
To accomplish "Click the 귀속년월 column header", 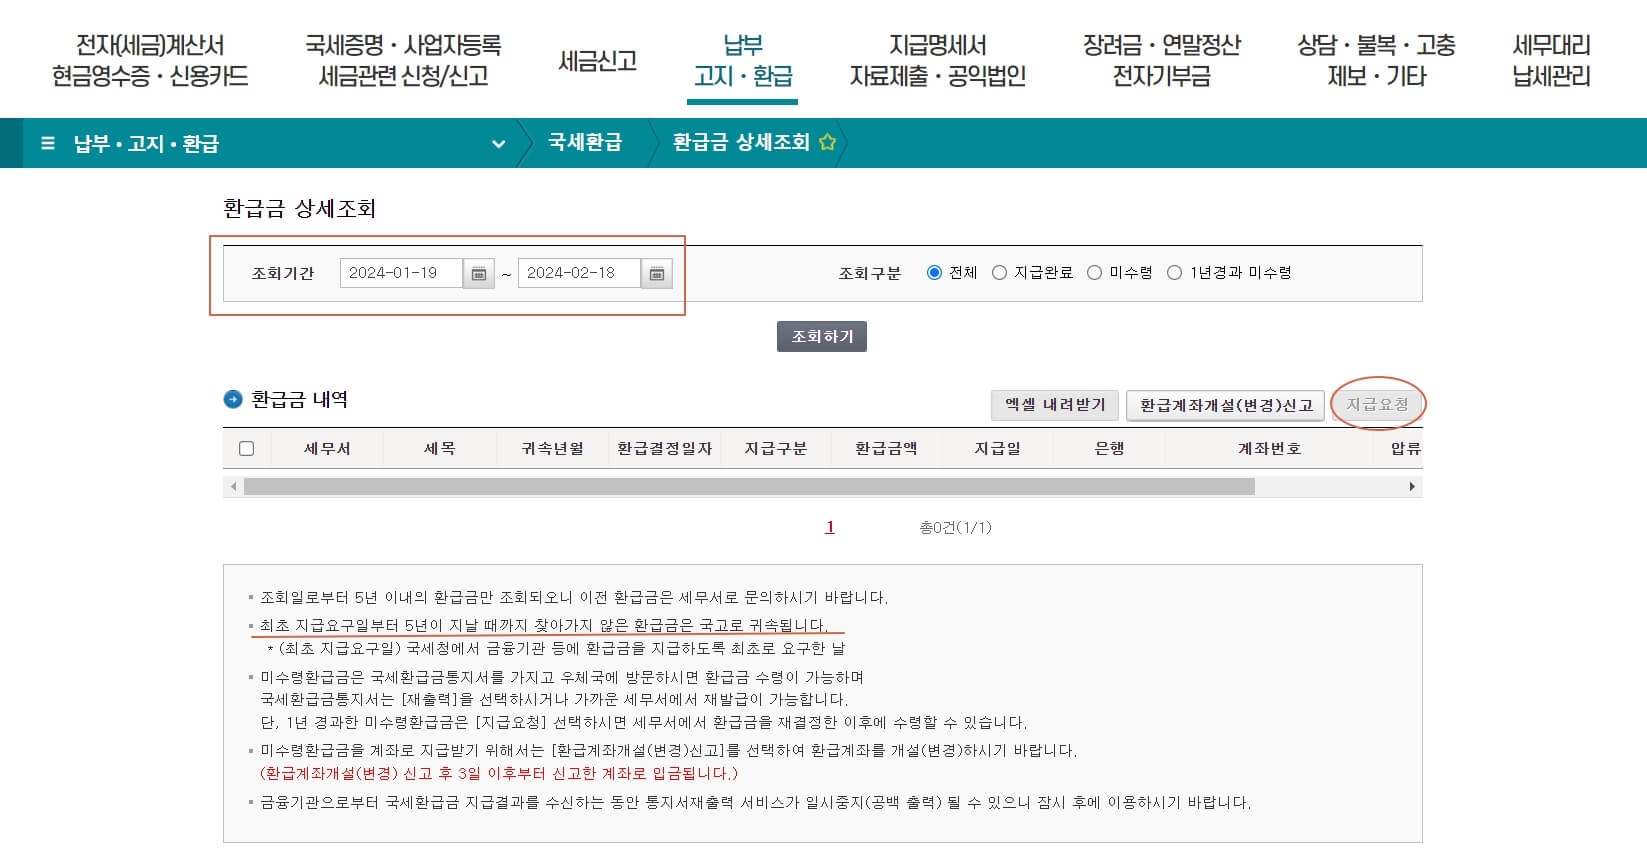I will (552, 449).
